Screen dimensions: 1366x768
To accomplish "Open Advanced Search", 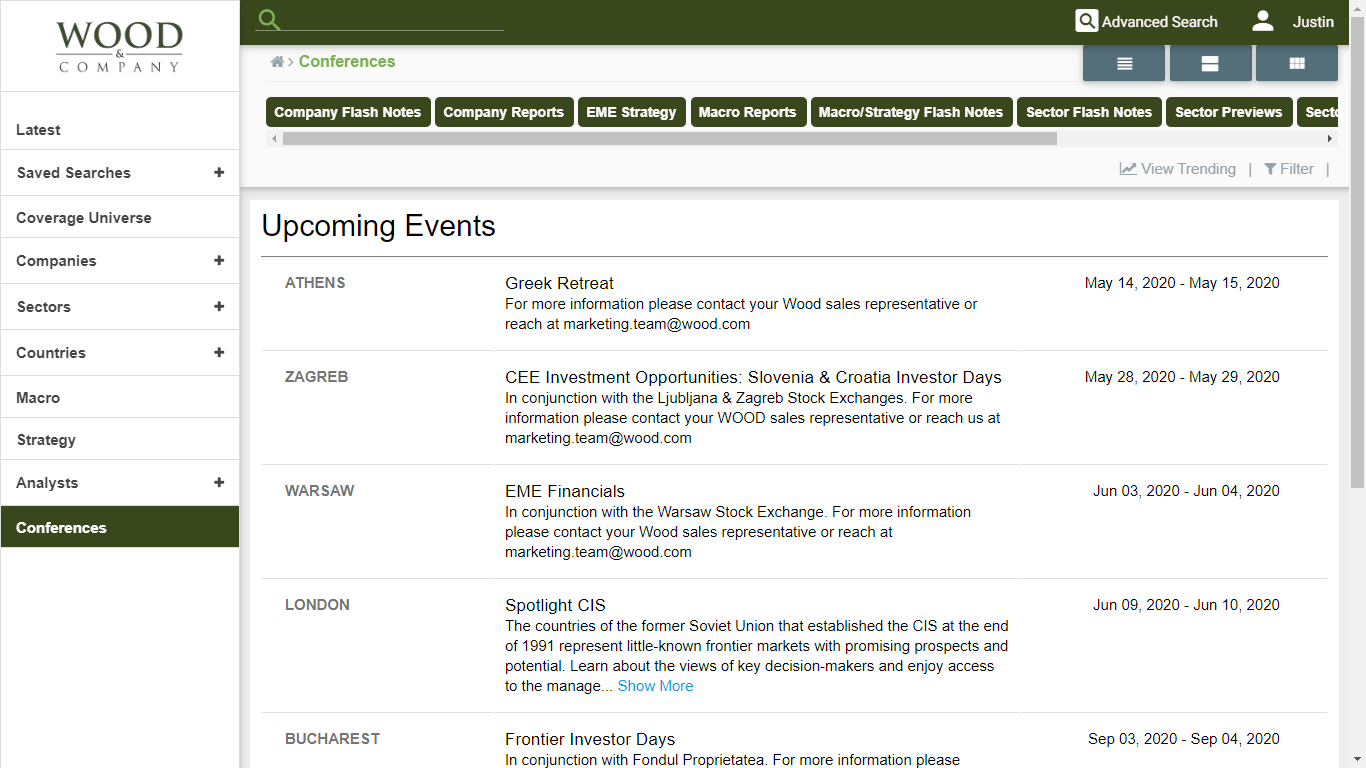I will point(1147,21).
